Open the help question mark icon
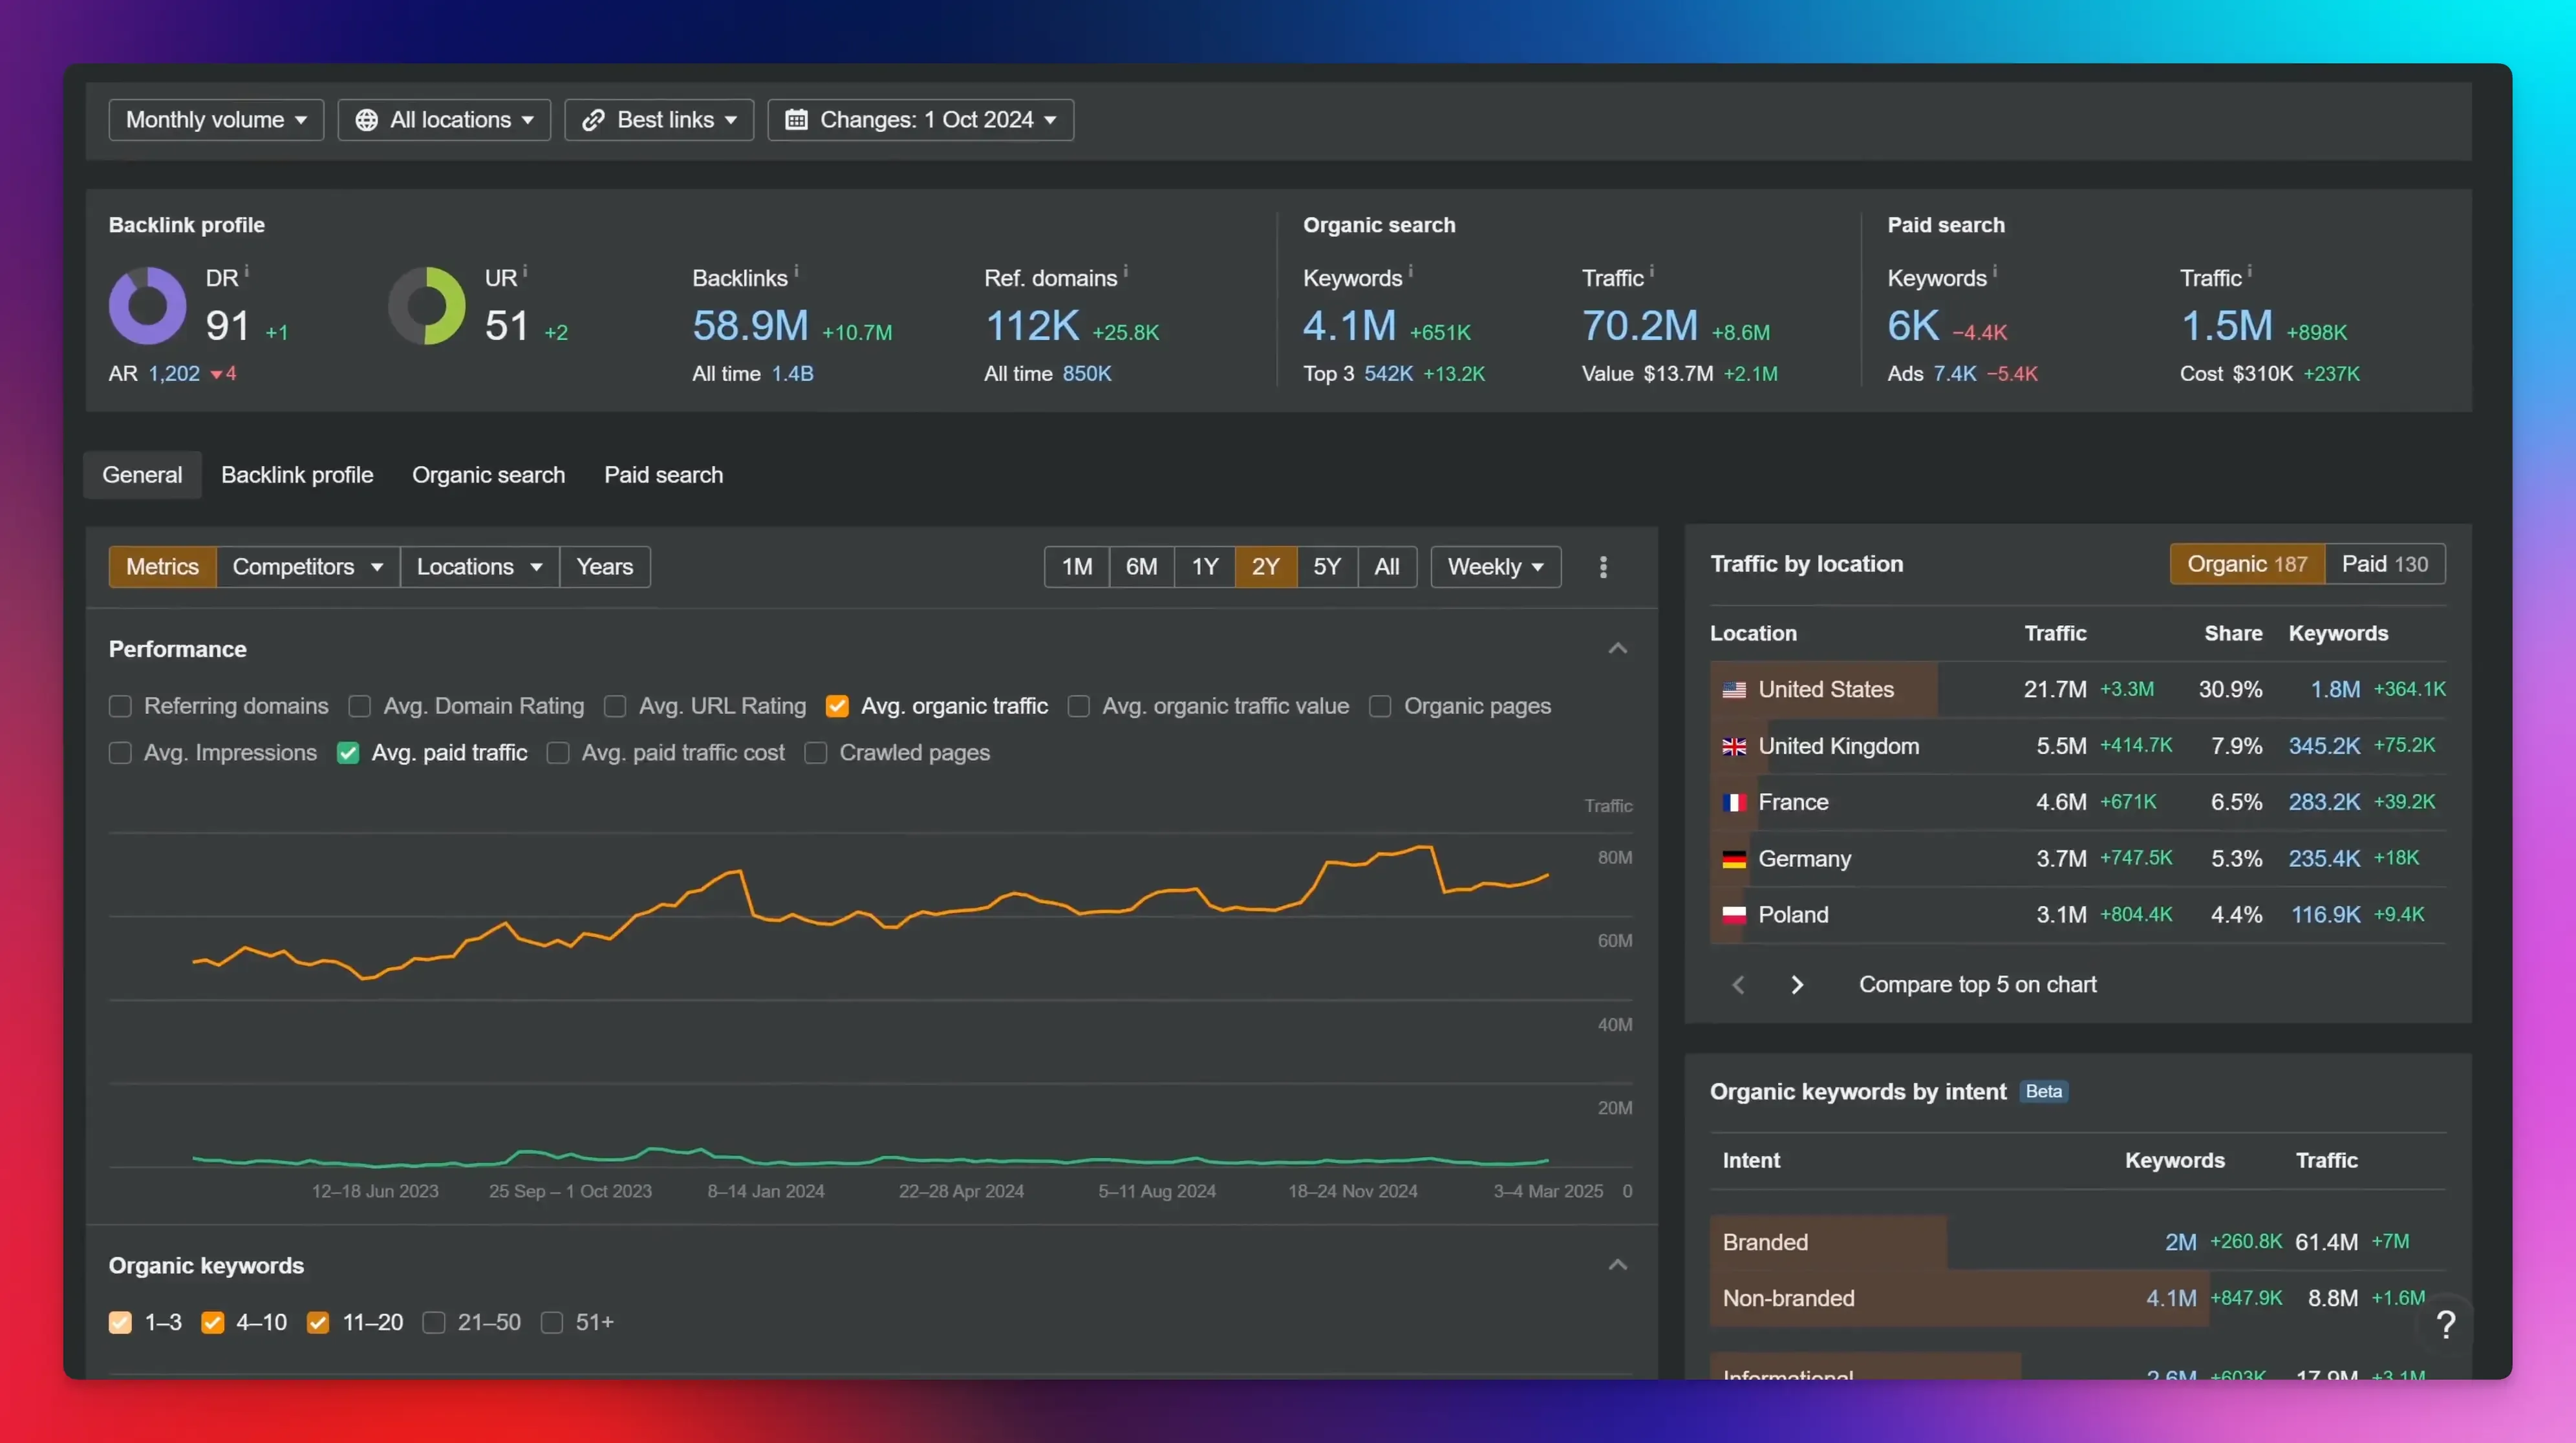The height and width of the screenshot is (1443, 2576). pyautogui.click(x=2446, y=1324)
